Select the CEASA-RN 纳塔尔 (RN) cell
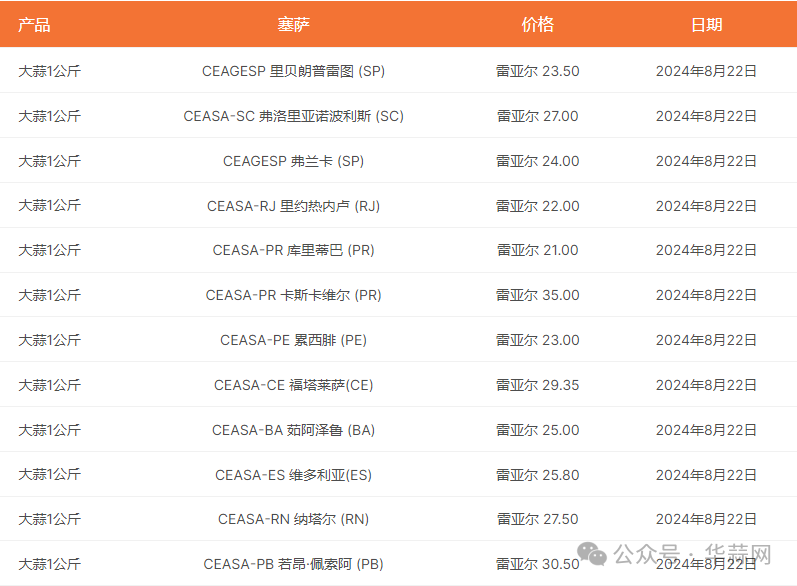Screen dimensions: 797x586 (293, 519)
